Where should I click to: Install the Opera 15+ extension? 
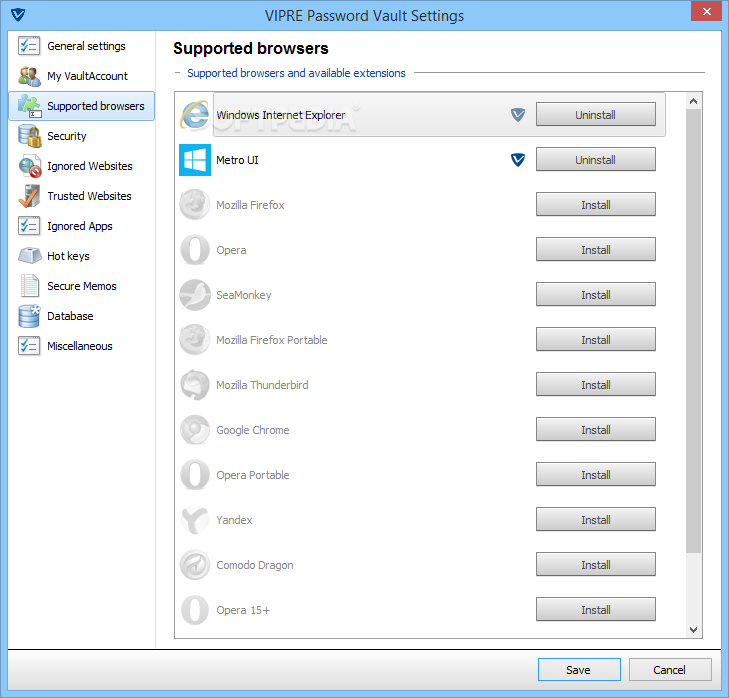596,610
